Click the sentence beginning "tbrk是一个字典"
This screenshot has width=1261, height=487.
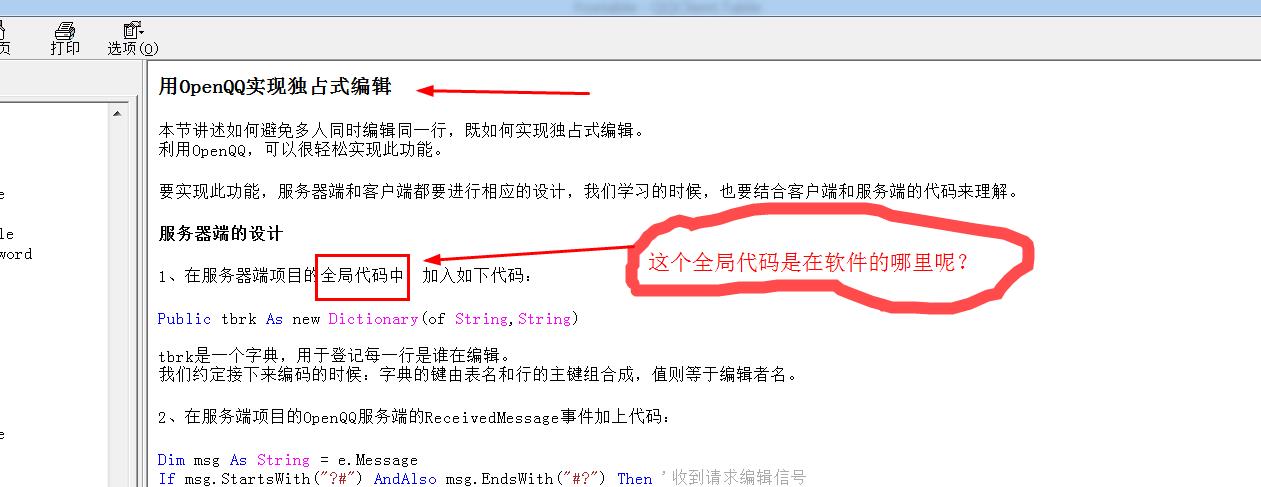335,355
